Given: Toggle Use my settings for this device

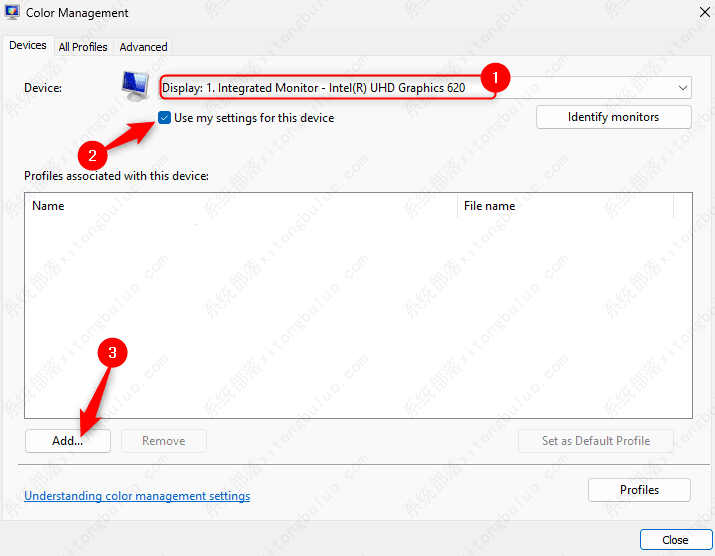Looking at the screenshot, I should click(x=165, y=118).
